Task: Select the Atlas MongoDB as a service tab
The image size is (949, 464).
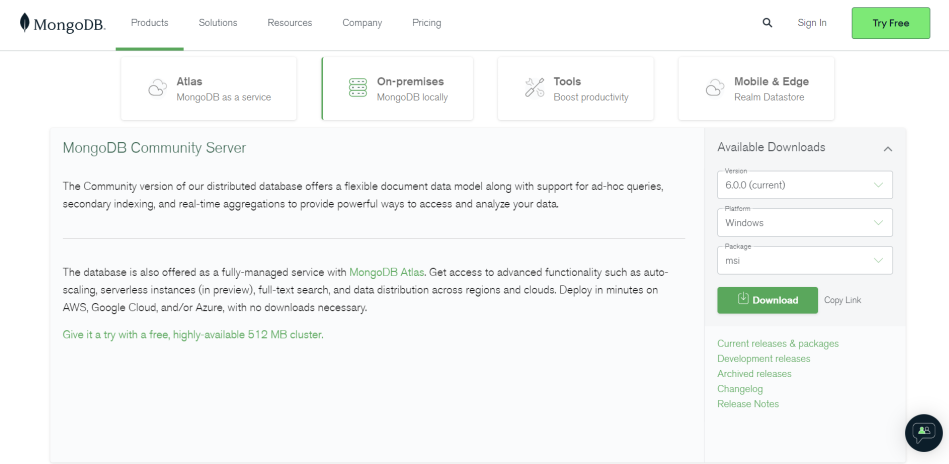Action: click(x=209, y=88)
